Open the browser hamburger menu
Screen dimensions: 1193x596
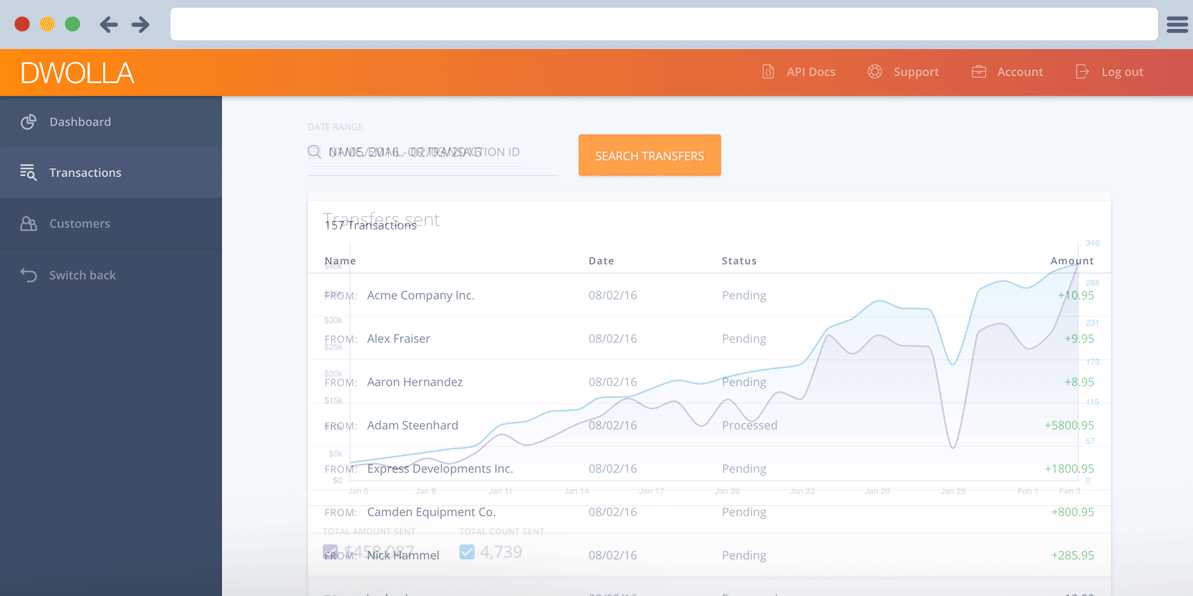1176,24
